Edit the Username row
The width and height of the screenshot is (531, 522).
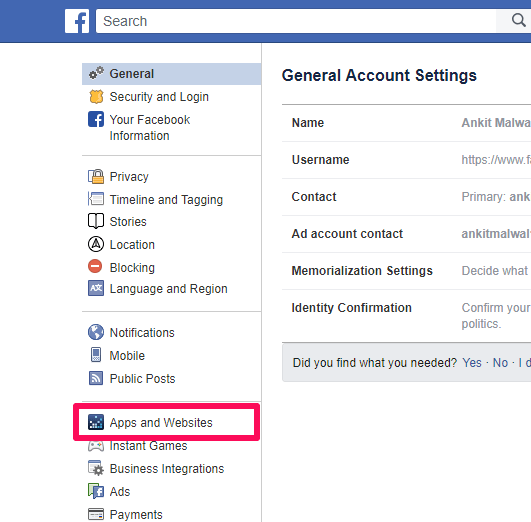click(406, 160)
